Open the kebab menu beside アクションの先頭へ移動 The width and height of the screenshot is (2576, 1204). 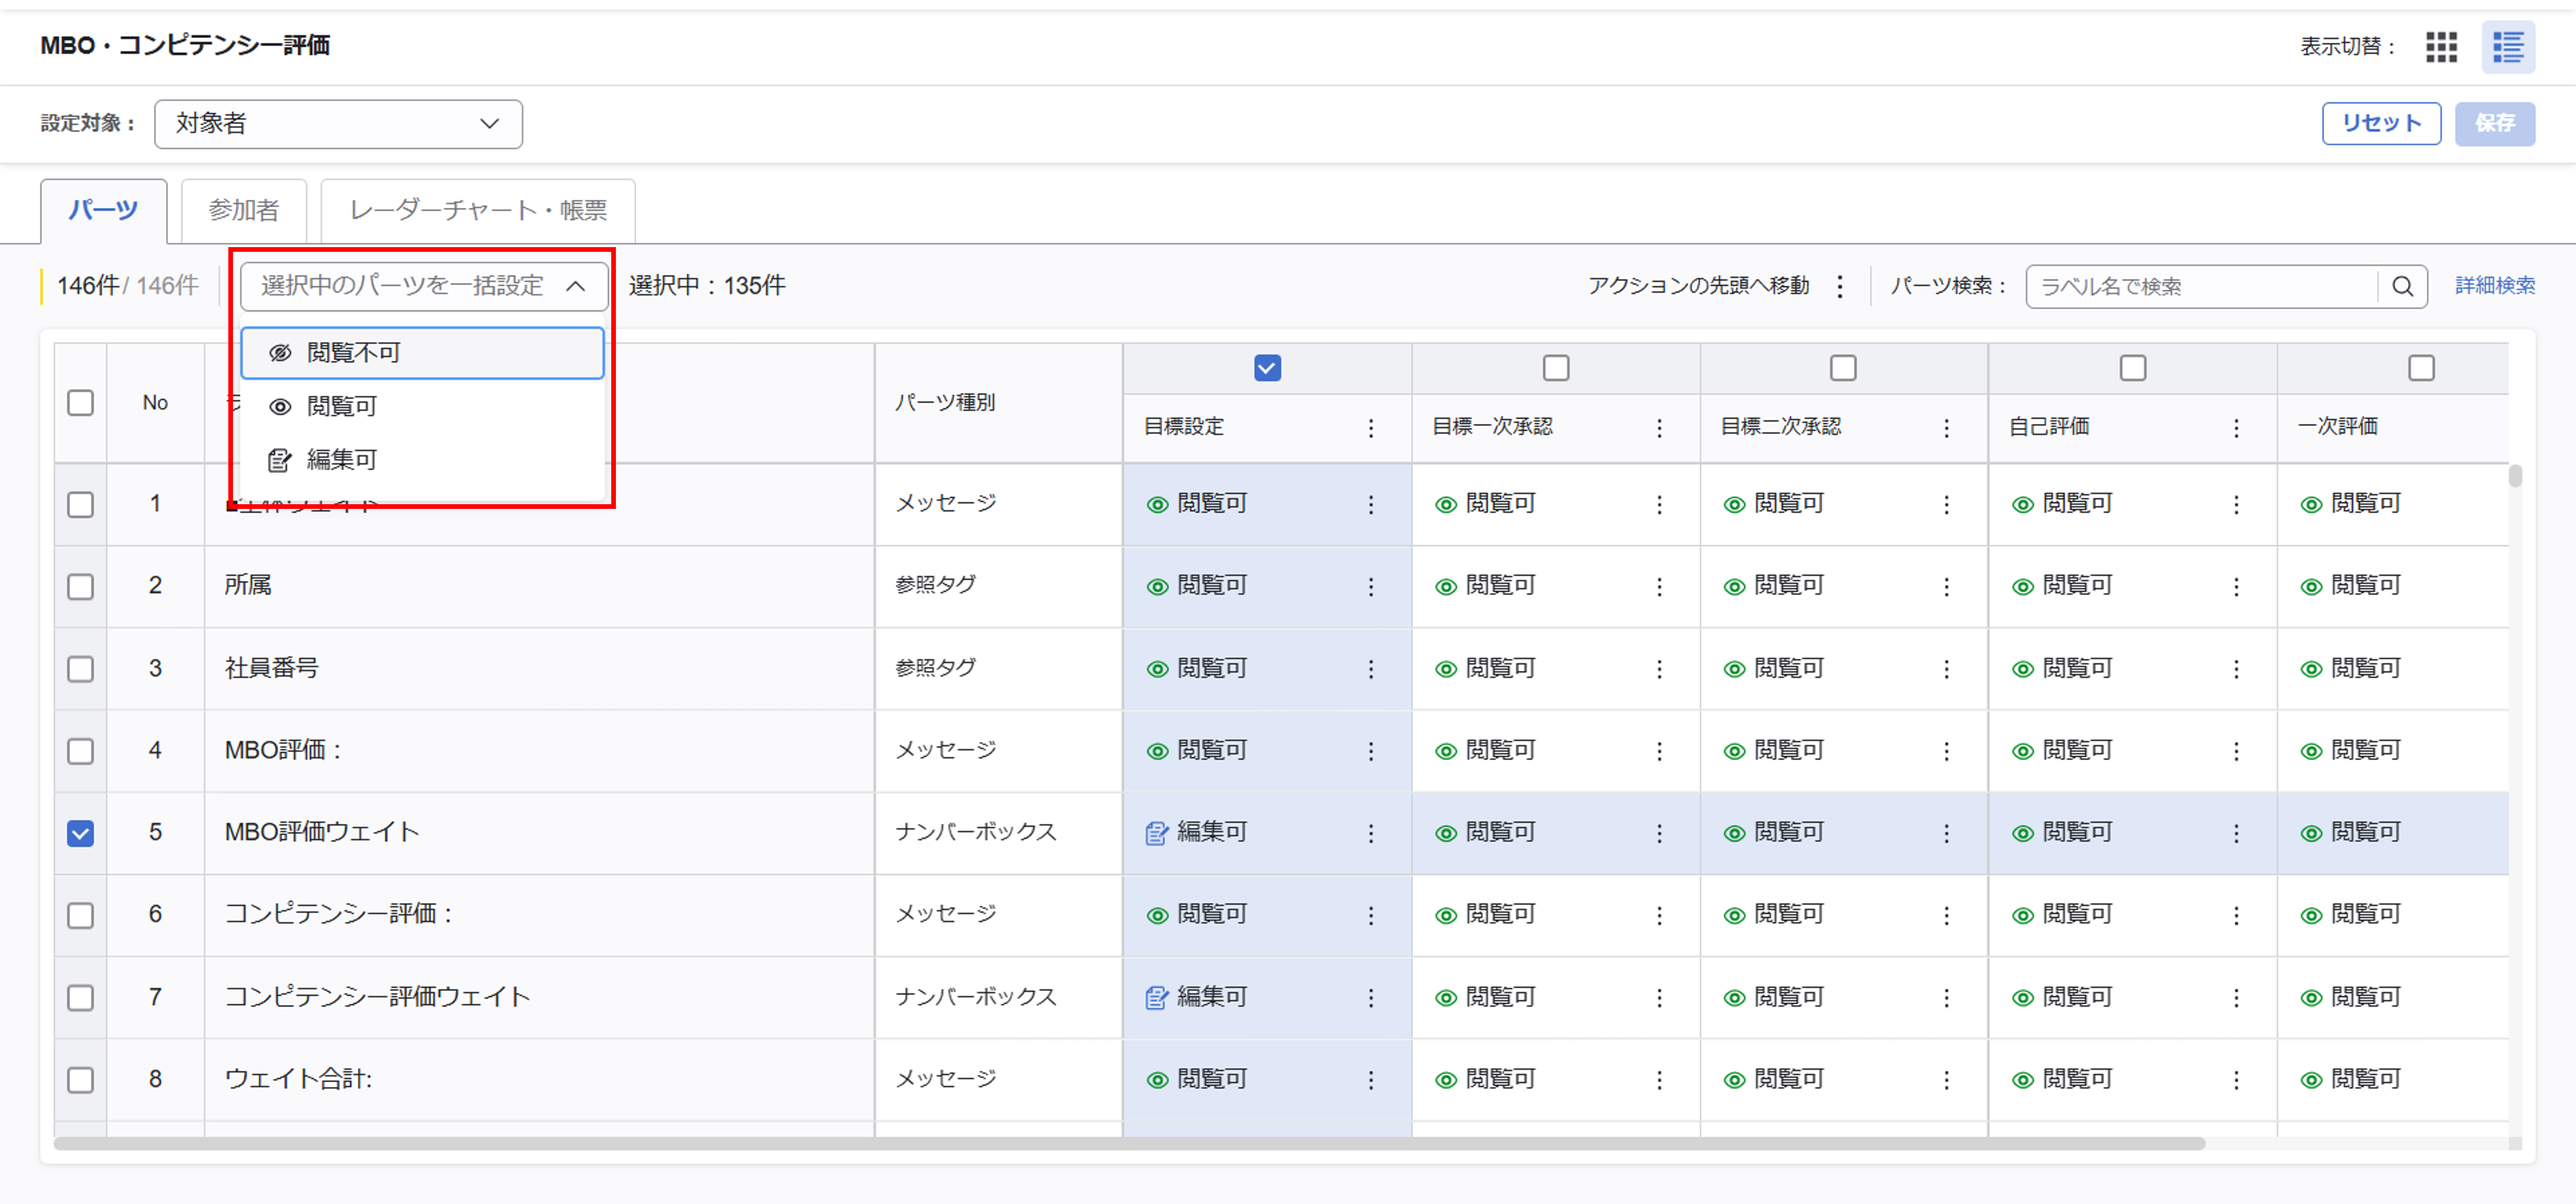pos(1840,286)
